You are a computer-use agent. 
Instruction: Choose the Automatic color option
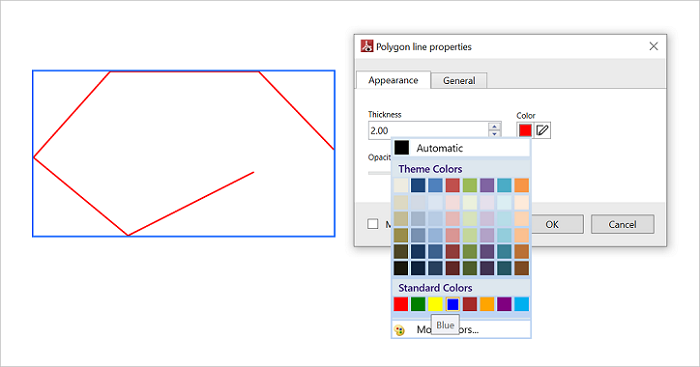pyautogui.click(x=461, y=148)
